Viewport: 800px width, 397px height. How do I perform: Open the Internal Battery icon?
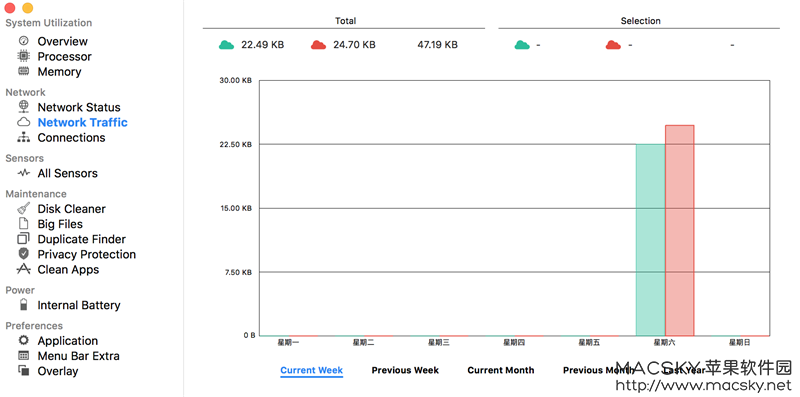23,305
